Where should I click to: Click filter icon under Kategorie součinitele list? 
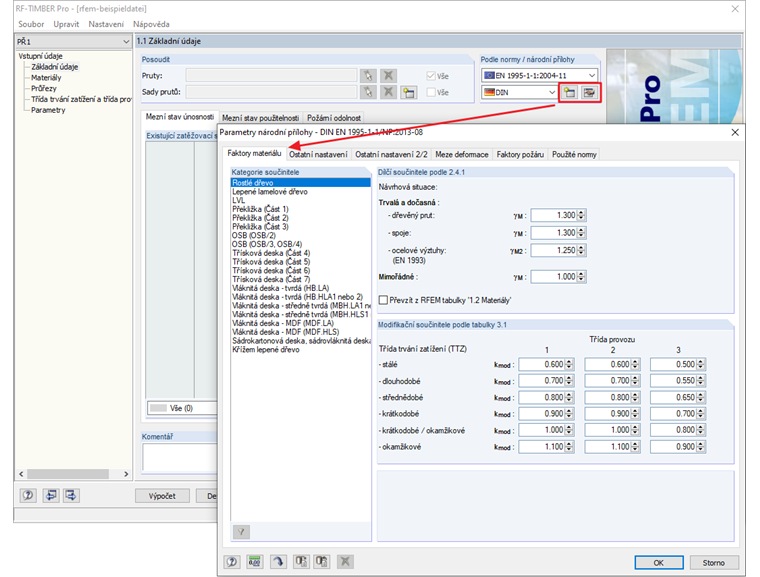(241, 532)
